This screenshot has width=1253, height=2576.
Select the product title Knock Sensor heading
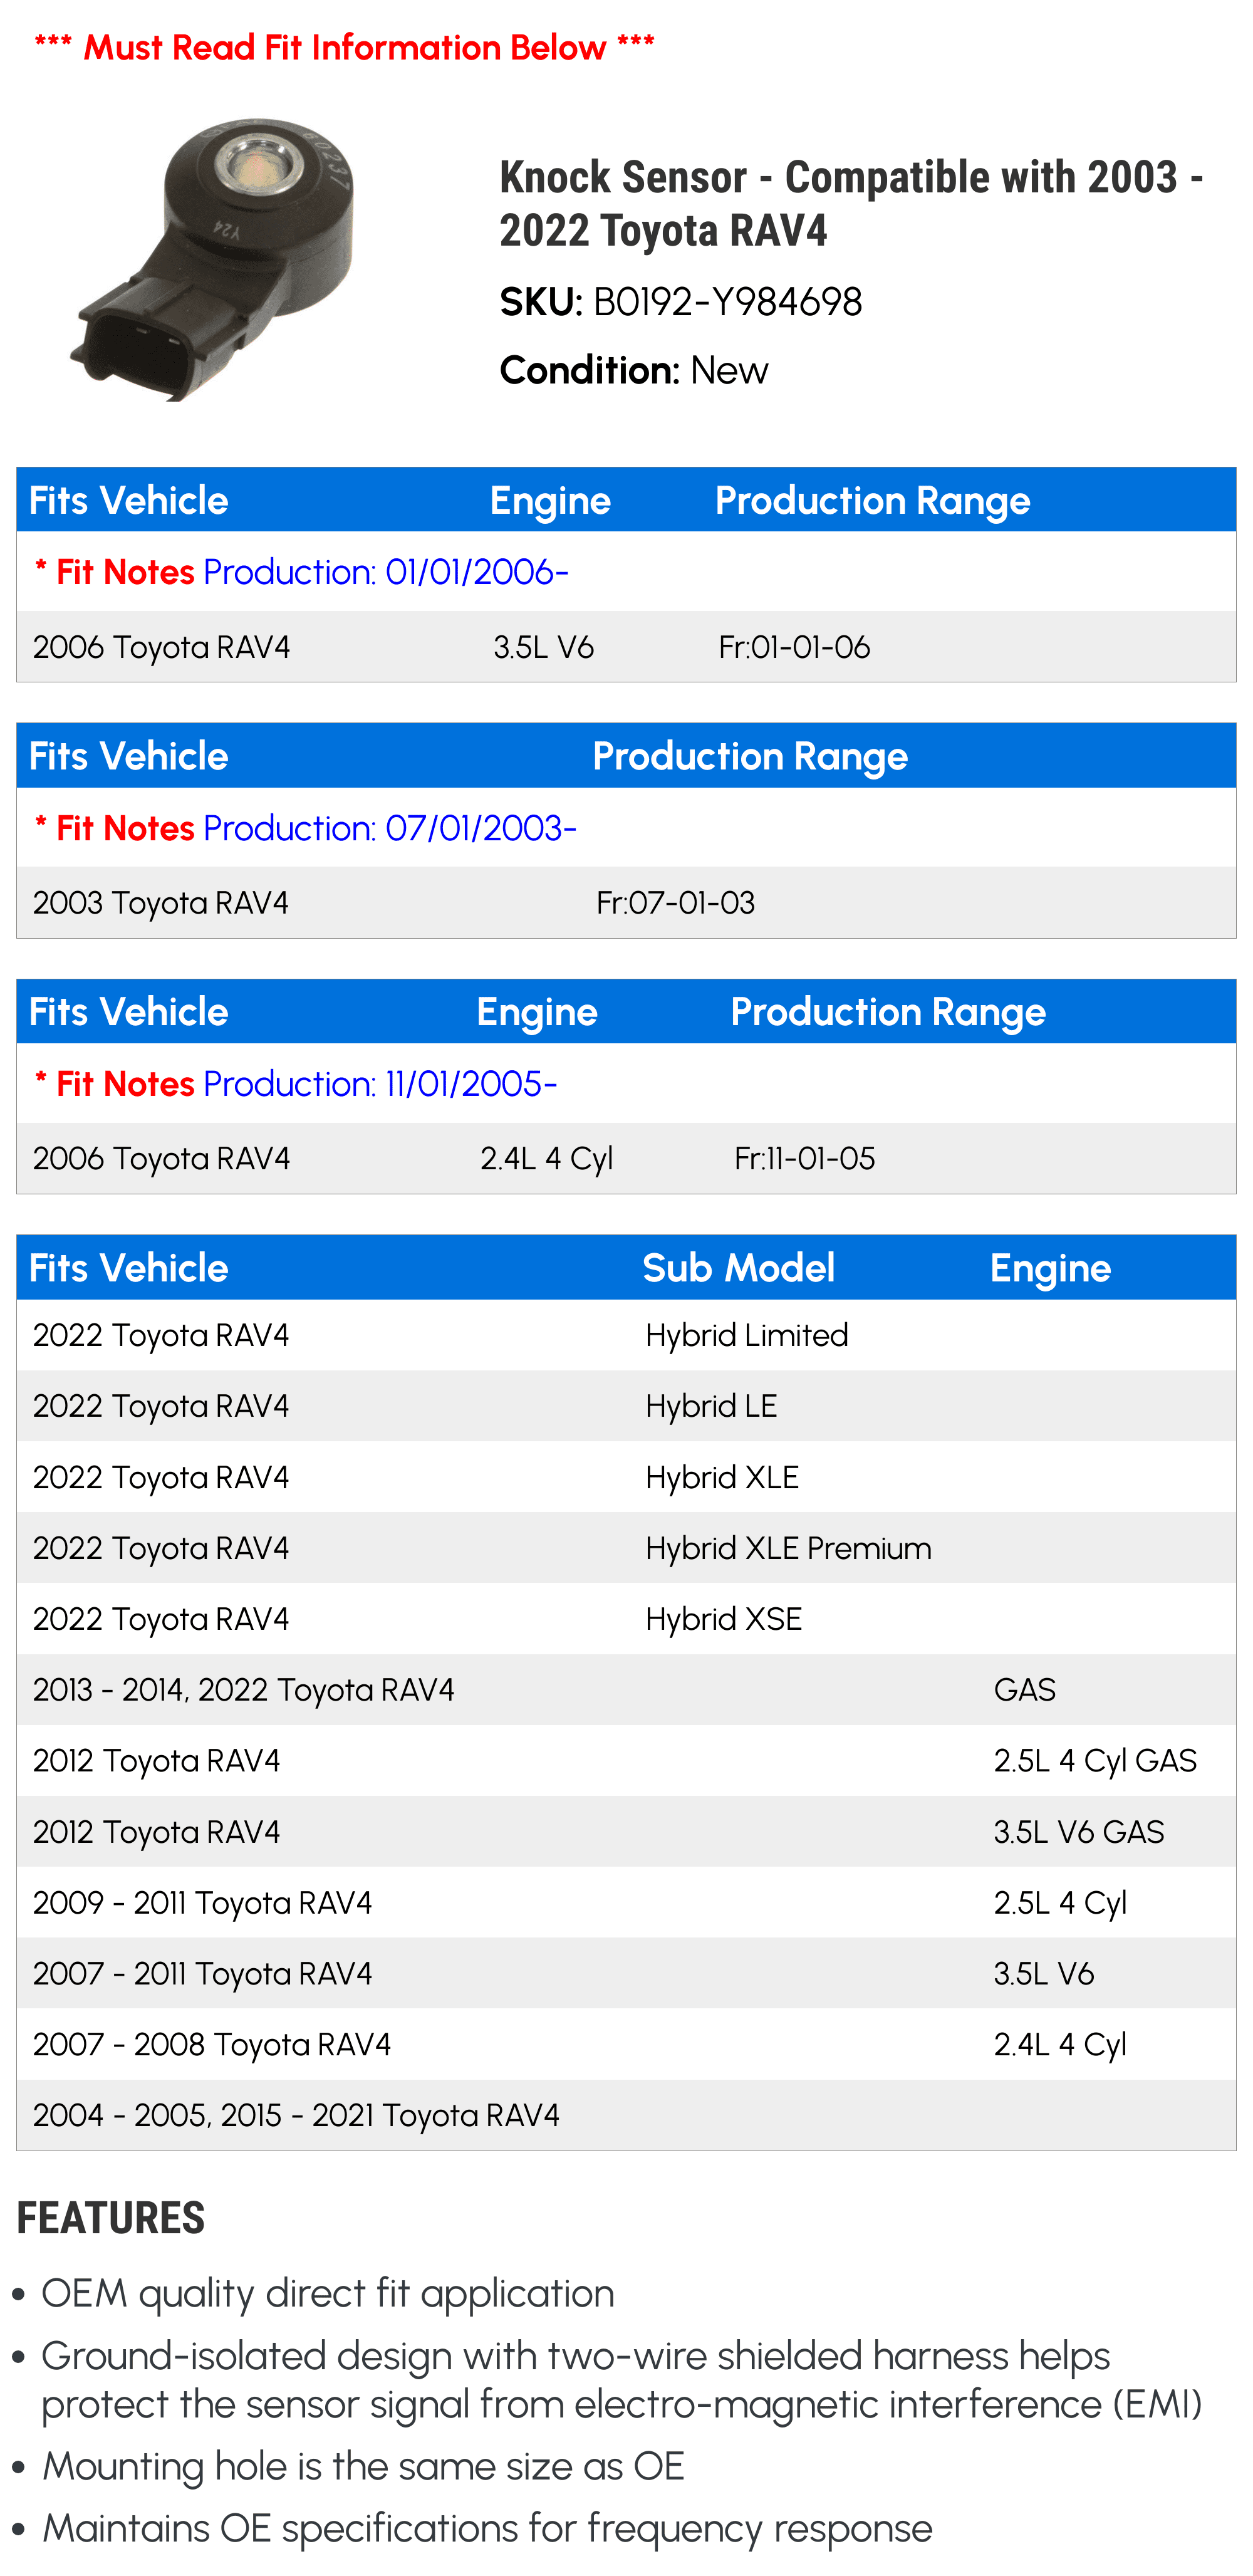pyautogui.click(x=851, y=203)
